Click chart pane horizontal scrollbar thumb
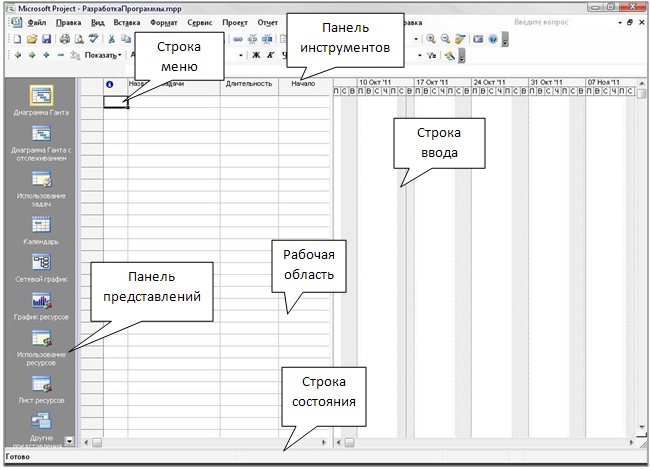 pyautogui.click(x=349, y=443)
